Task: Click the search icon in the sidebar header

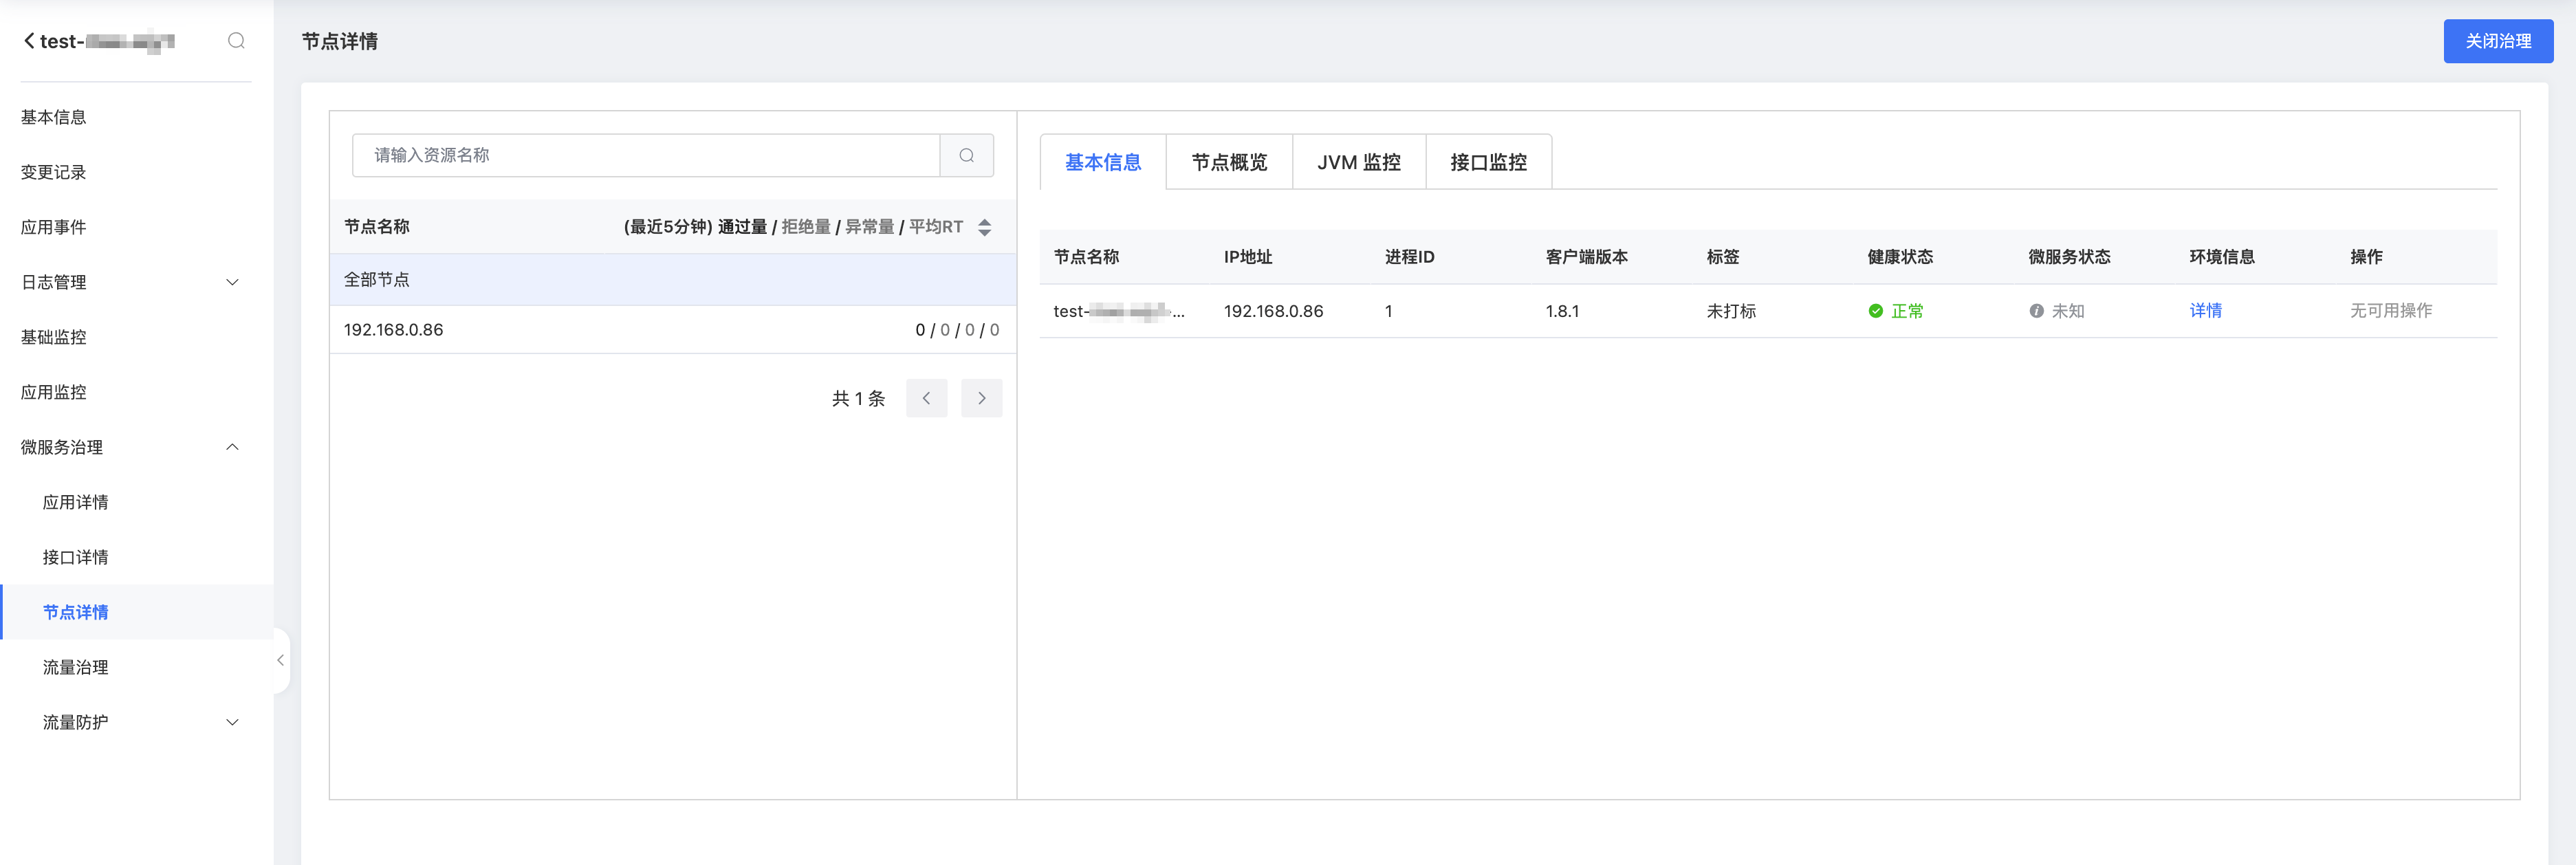Action: (x=236, y=41)
